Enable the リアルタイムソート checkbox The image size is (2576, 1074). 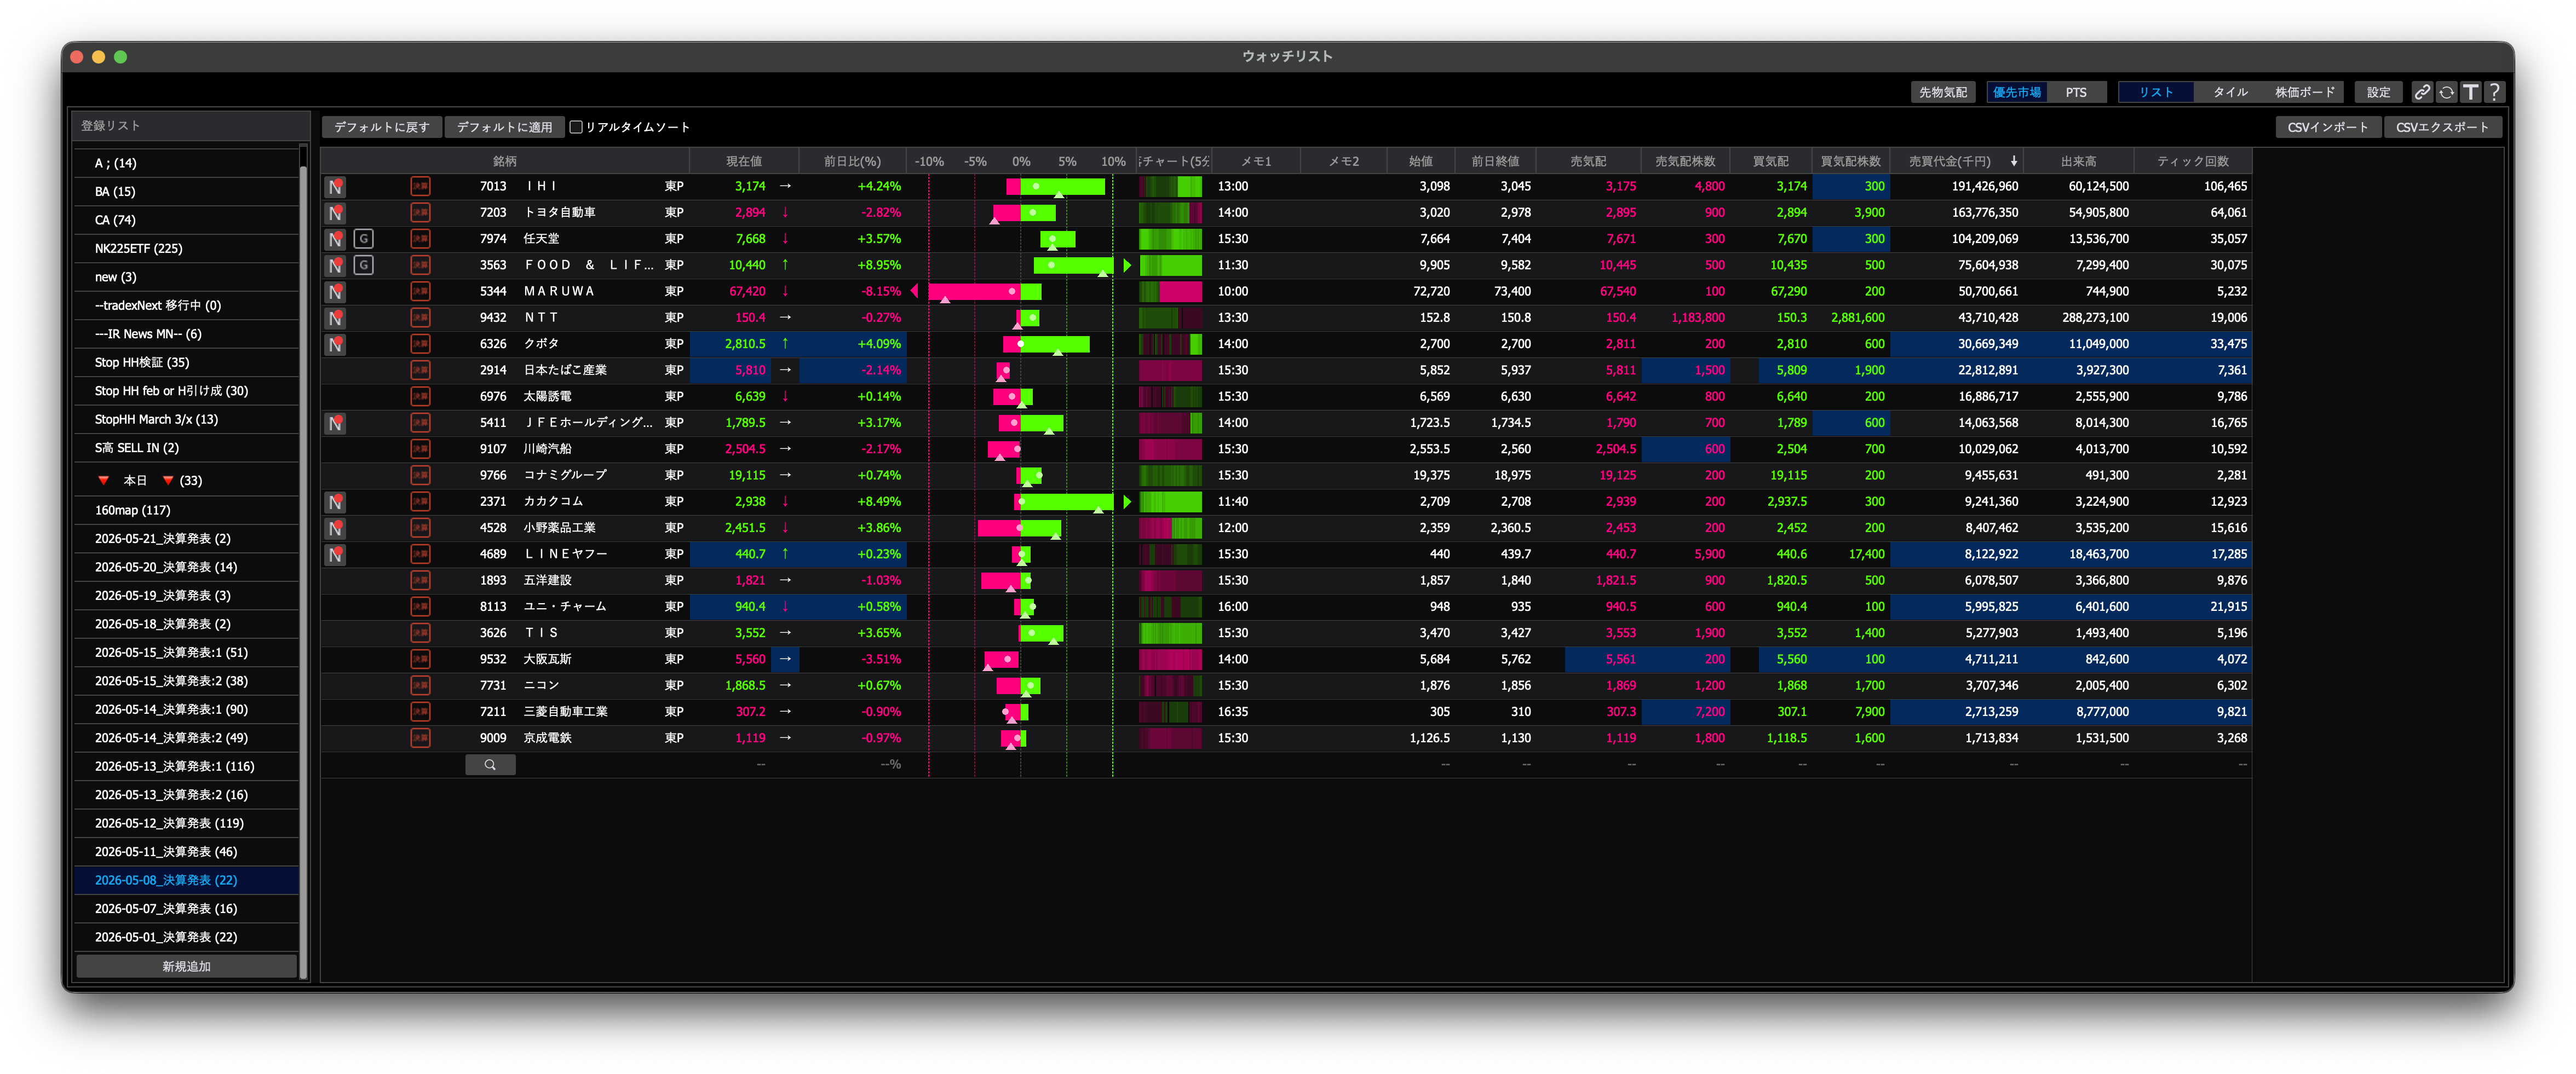click(576, 127)
